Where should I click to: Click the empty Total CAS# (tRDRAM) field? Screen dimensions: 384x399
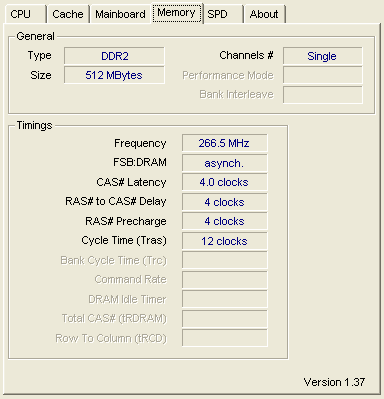coord(225,319)
